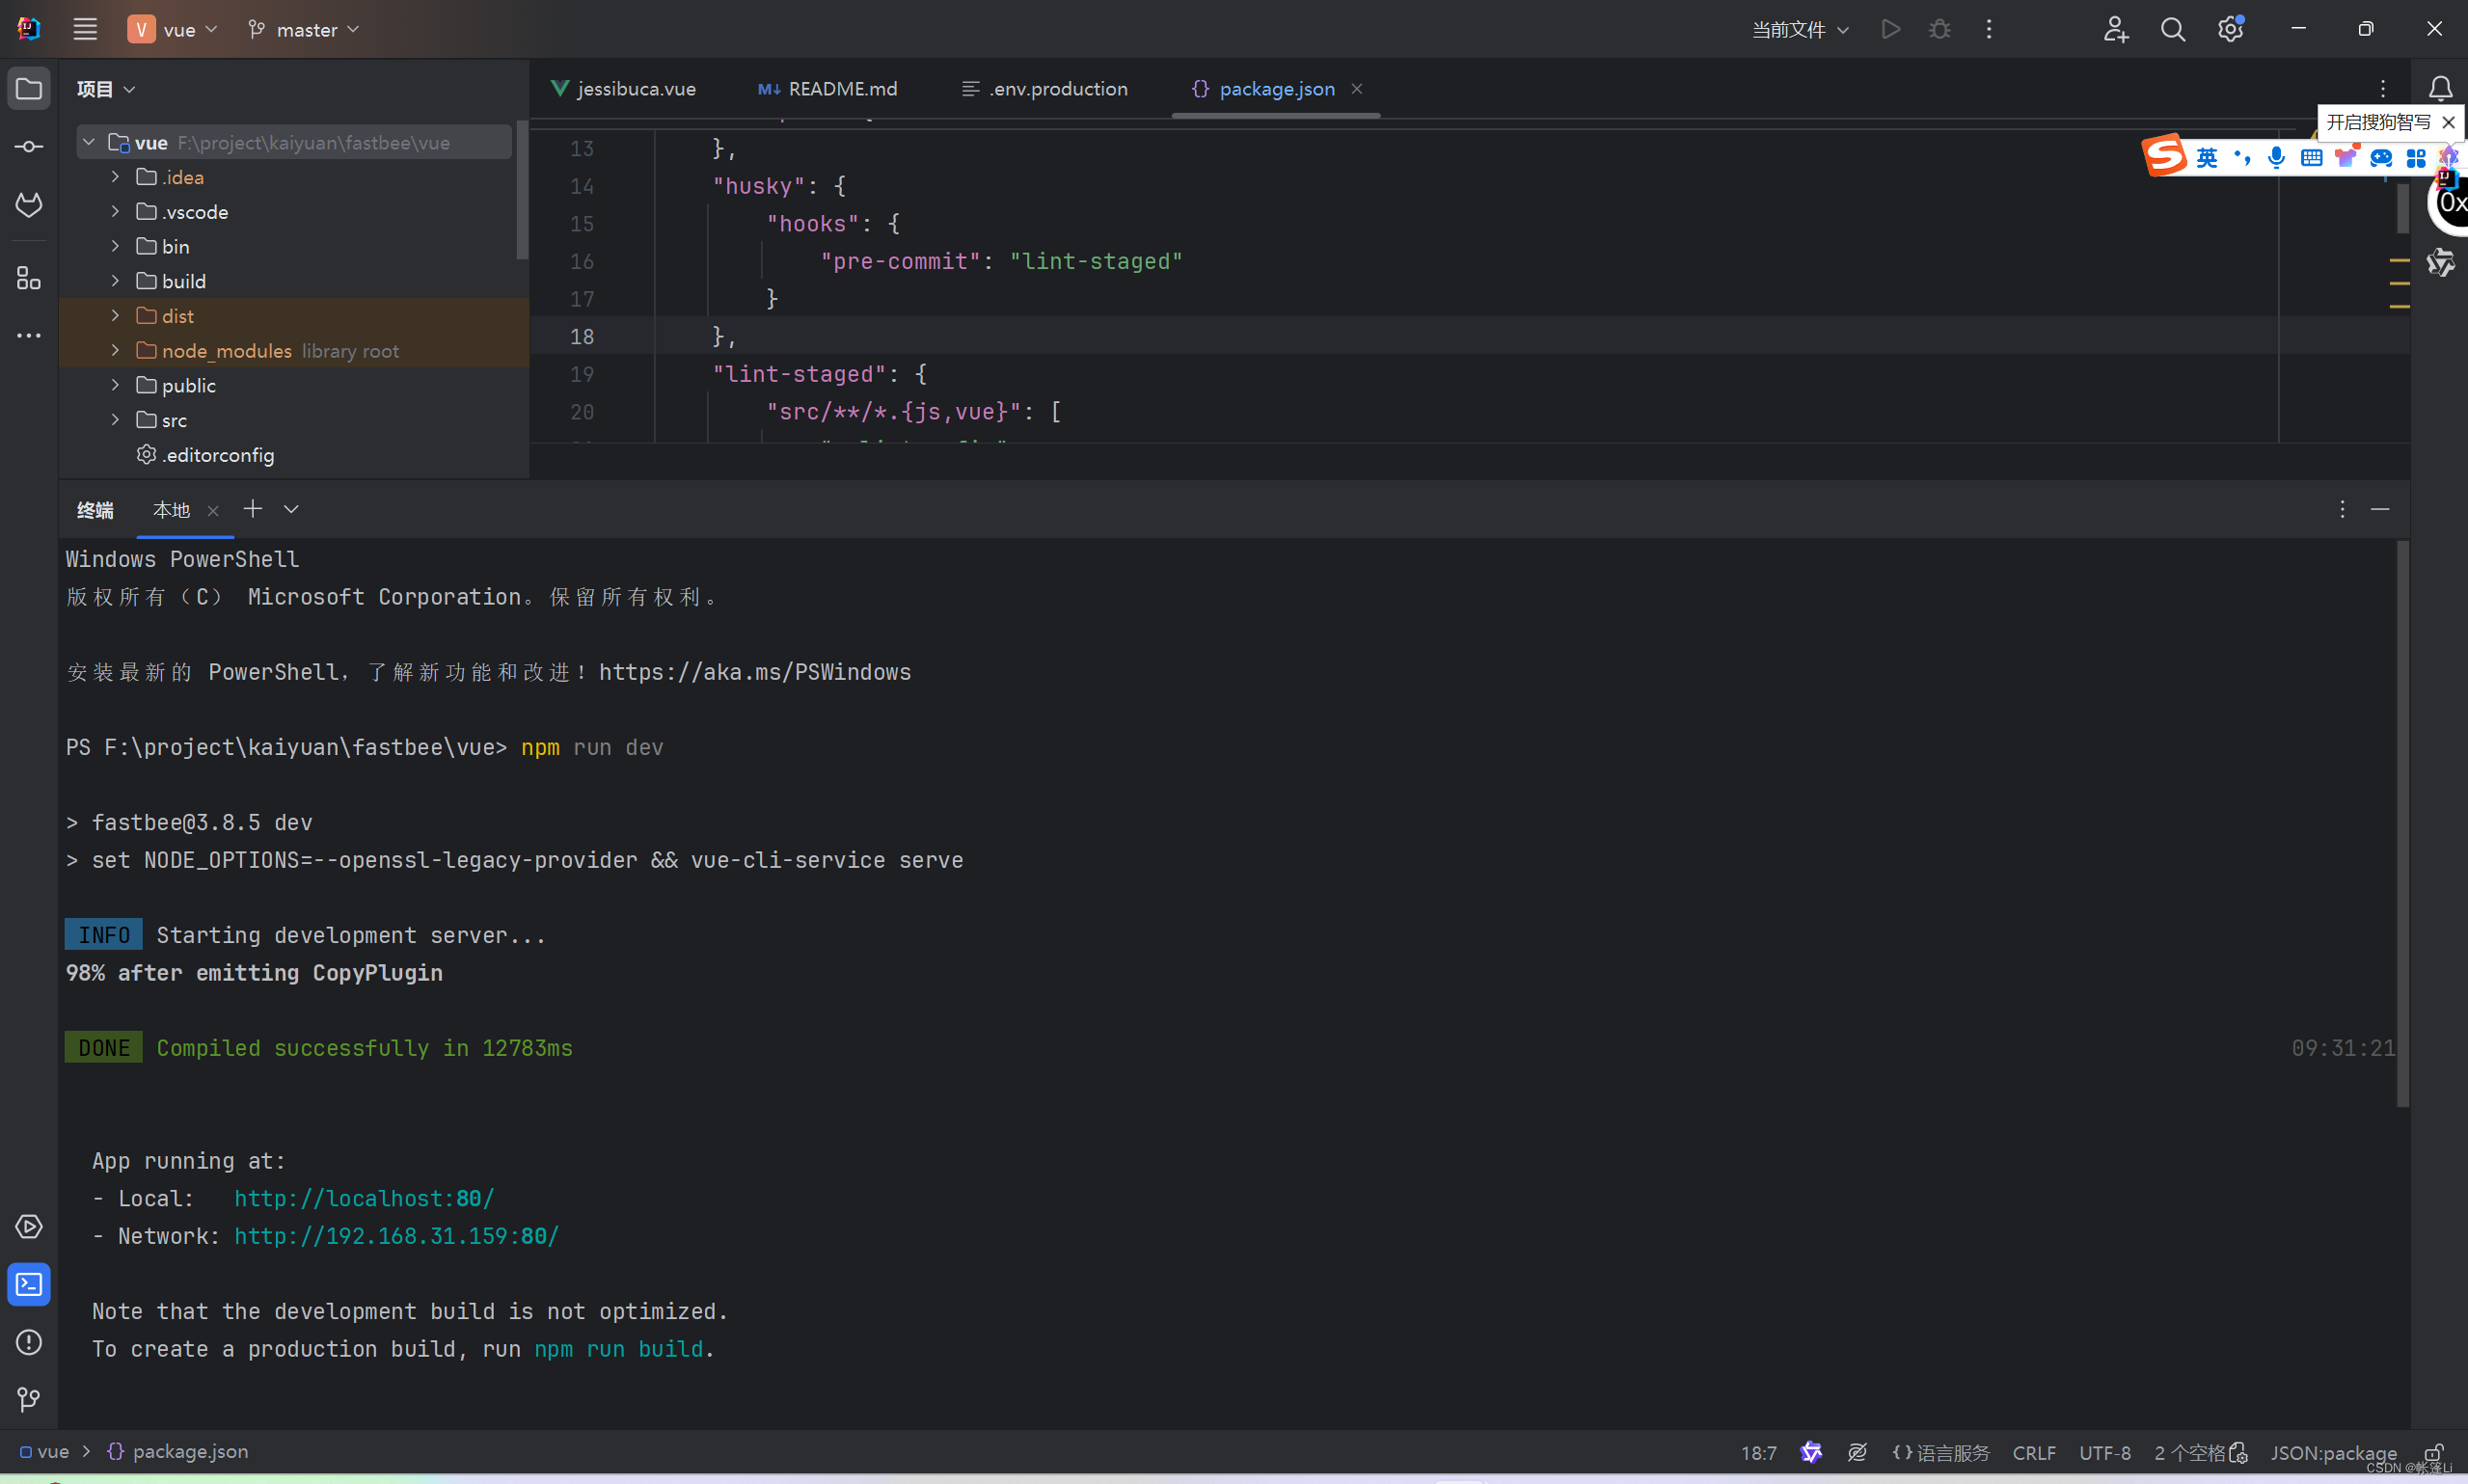2468x1484 pixels.
Task: Open the Structure tool window icon
Action: point(28,278)
